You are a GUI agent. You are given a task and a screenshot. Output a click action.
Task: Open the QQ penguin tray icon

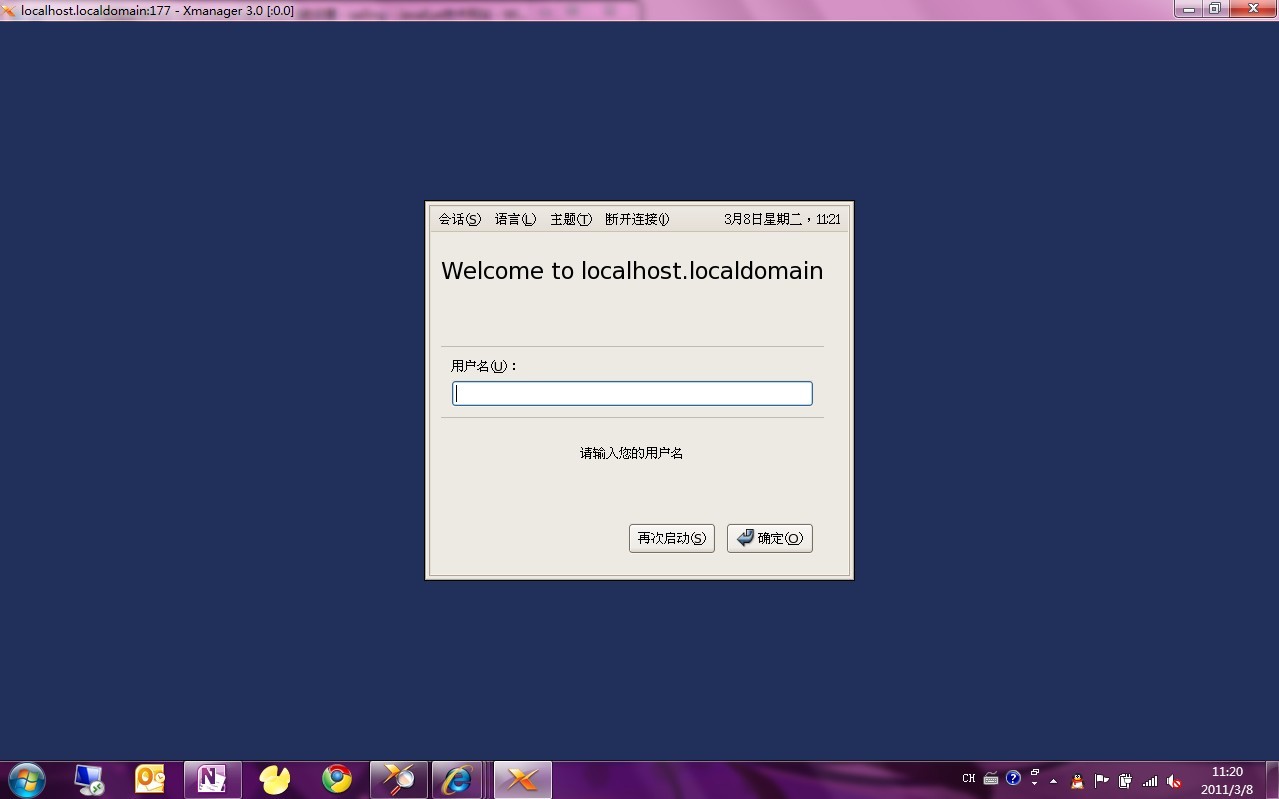tap(1077, 781)
